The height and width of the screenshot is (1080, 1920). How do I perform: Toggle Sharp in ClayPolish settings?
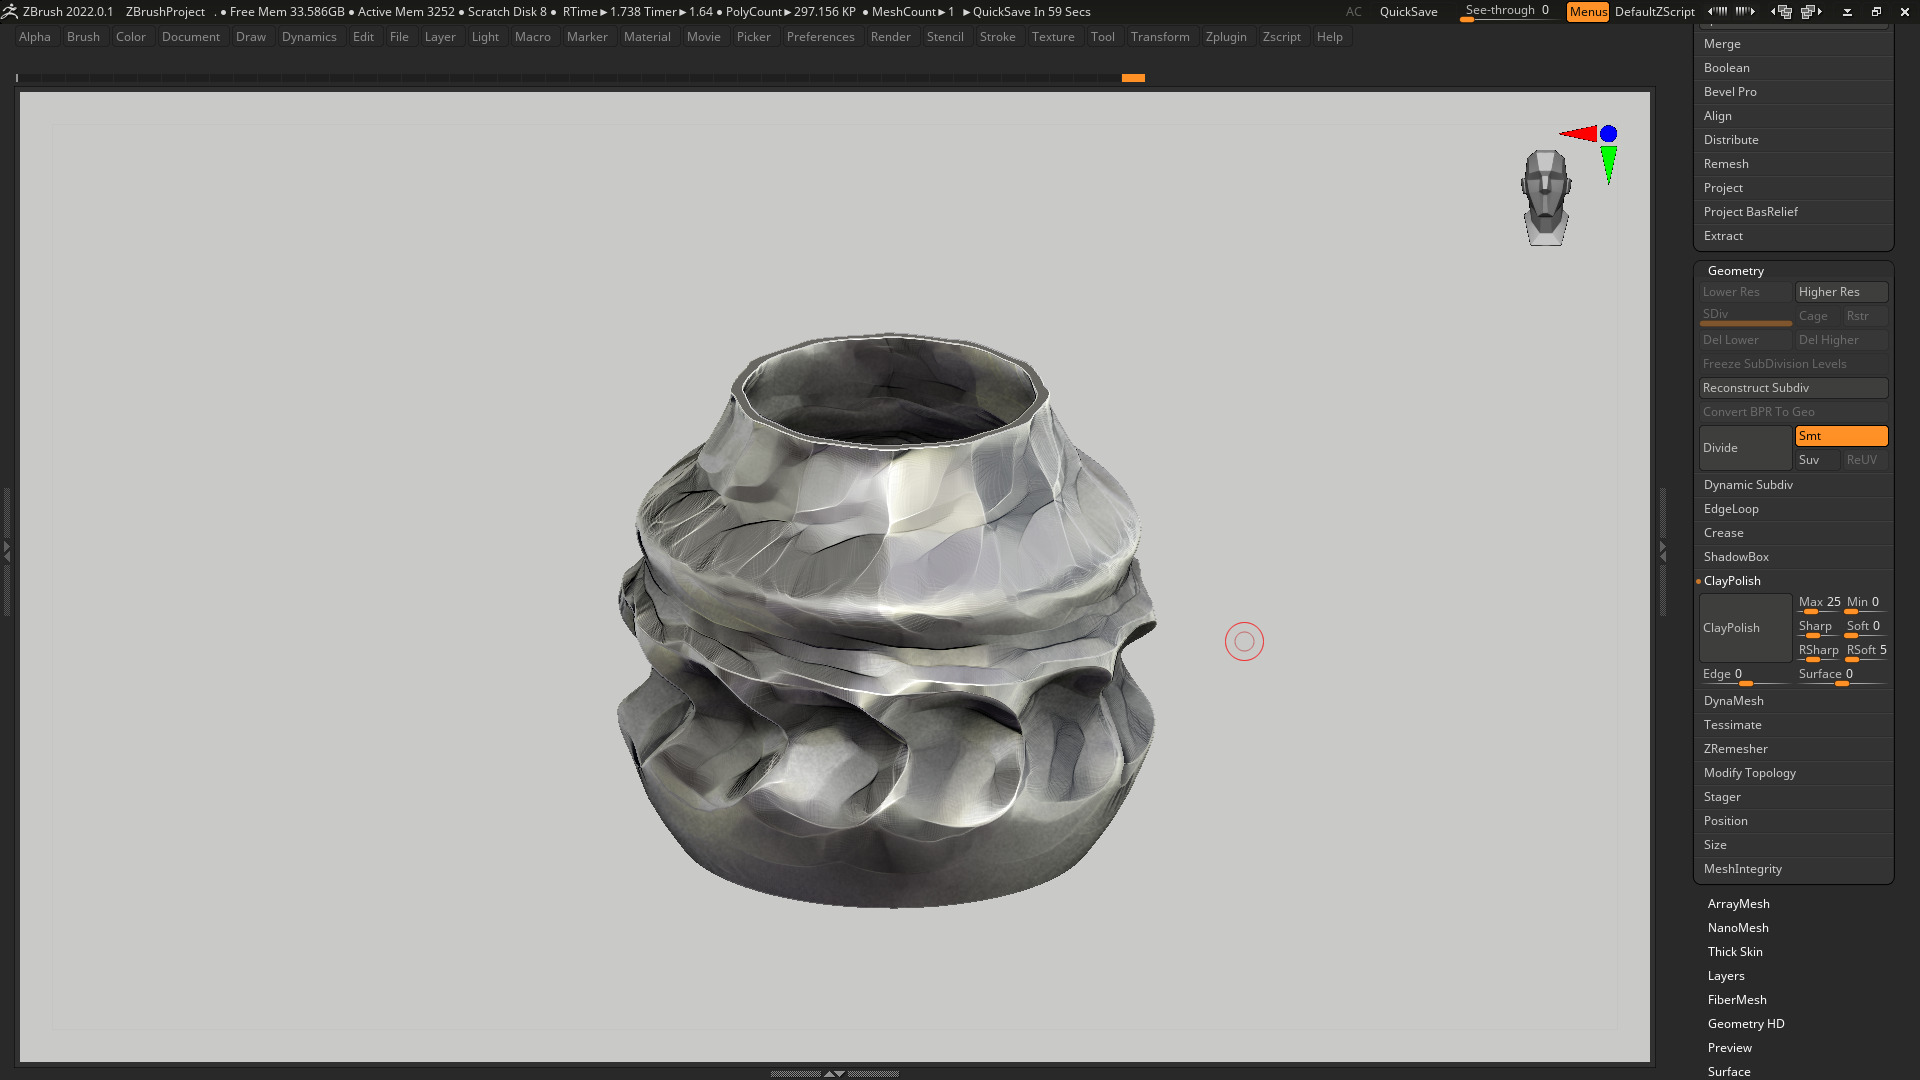tap(1817, 627)
